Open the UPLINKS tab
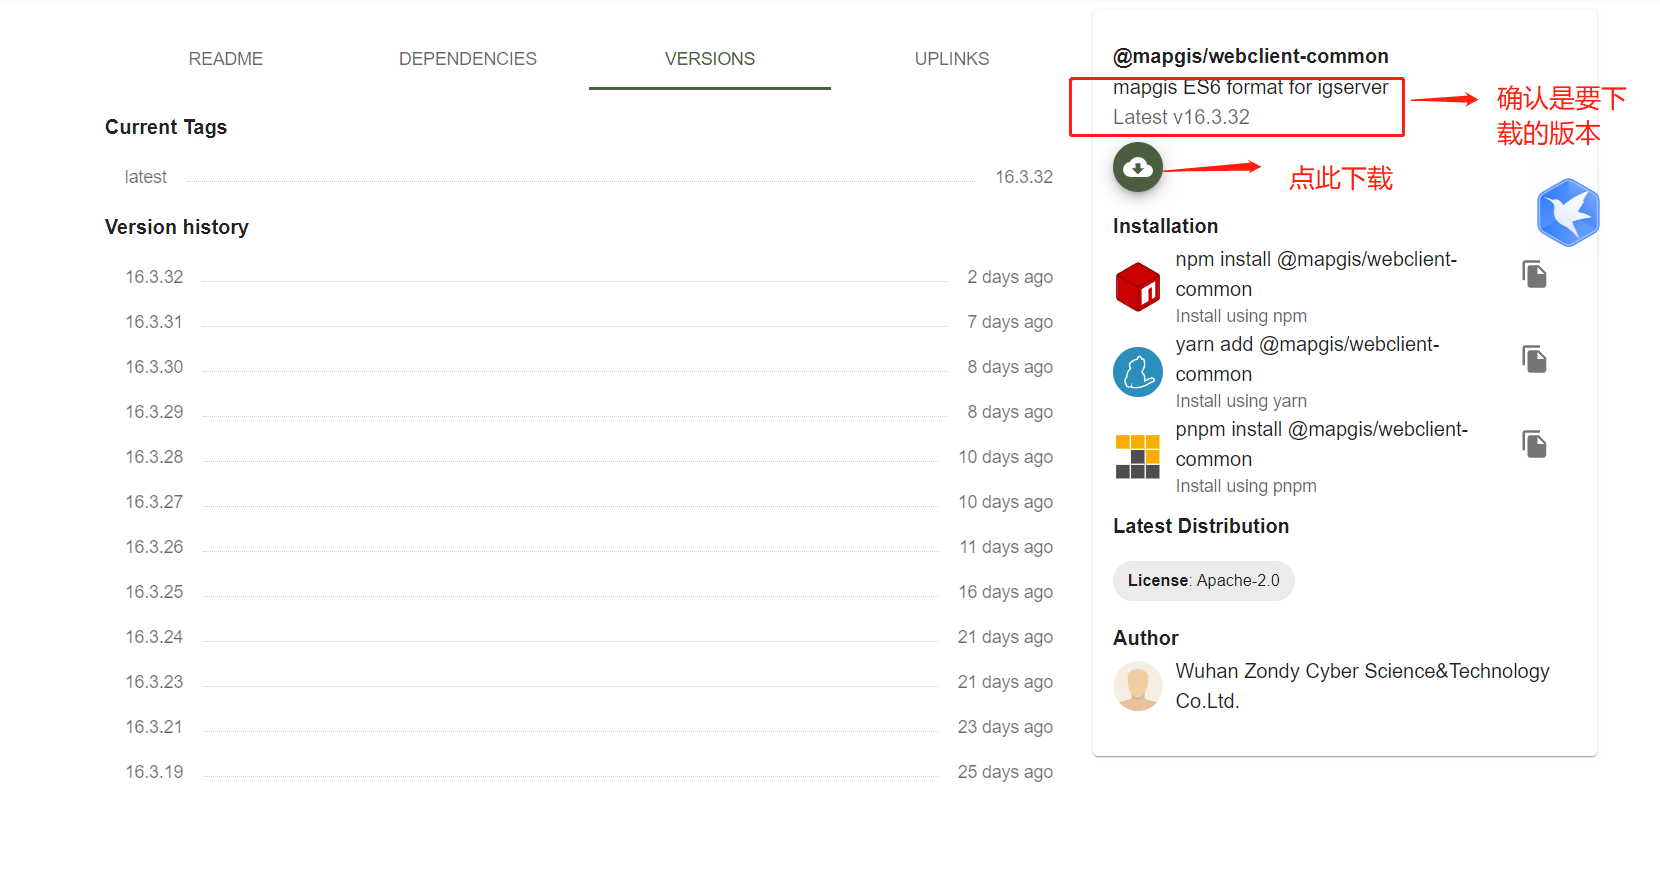This screenshot has width=1660, height=888. click(x=952, y=59)
